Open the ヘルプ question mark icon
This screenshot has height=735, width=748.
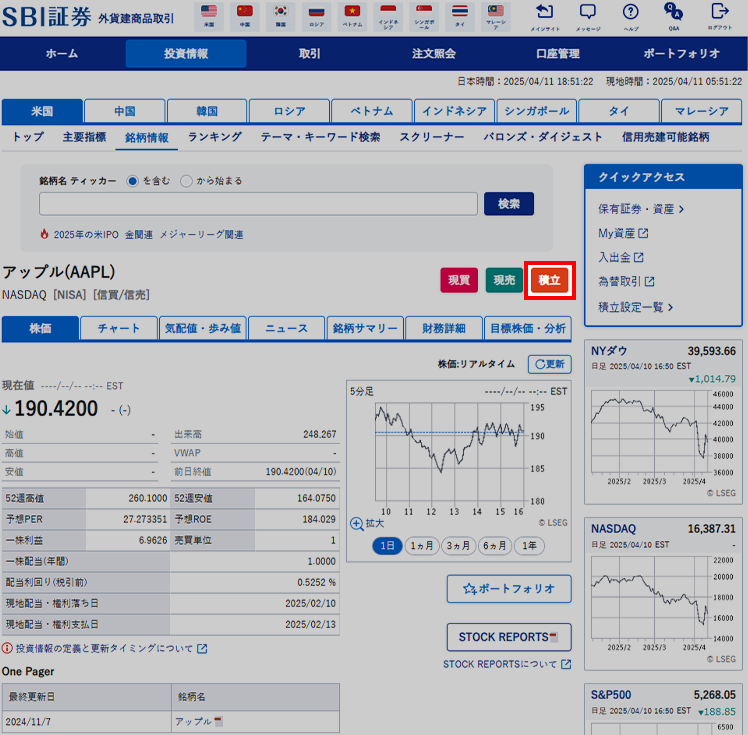pos(631,12)
